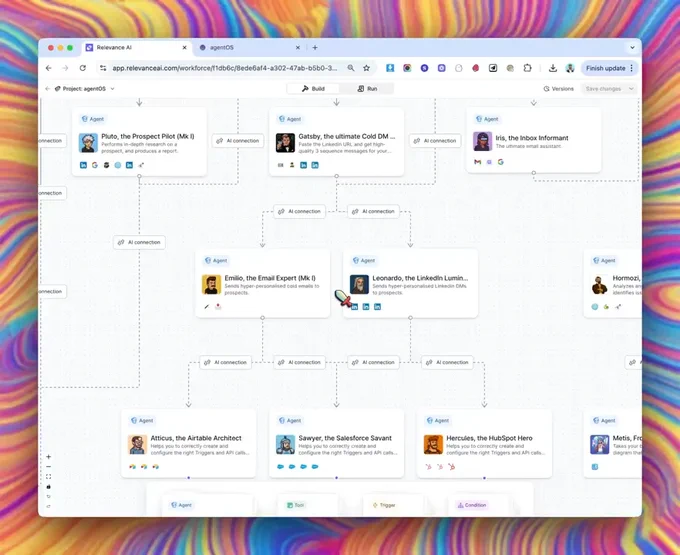The height and width of the screenshot is (555, 680).
Task: Click first Airtable icon on Atticus card
Action: 132,467
